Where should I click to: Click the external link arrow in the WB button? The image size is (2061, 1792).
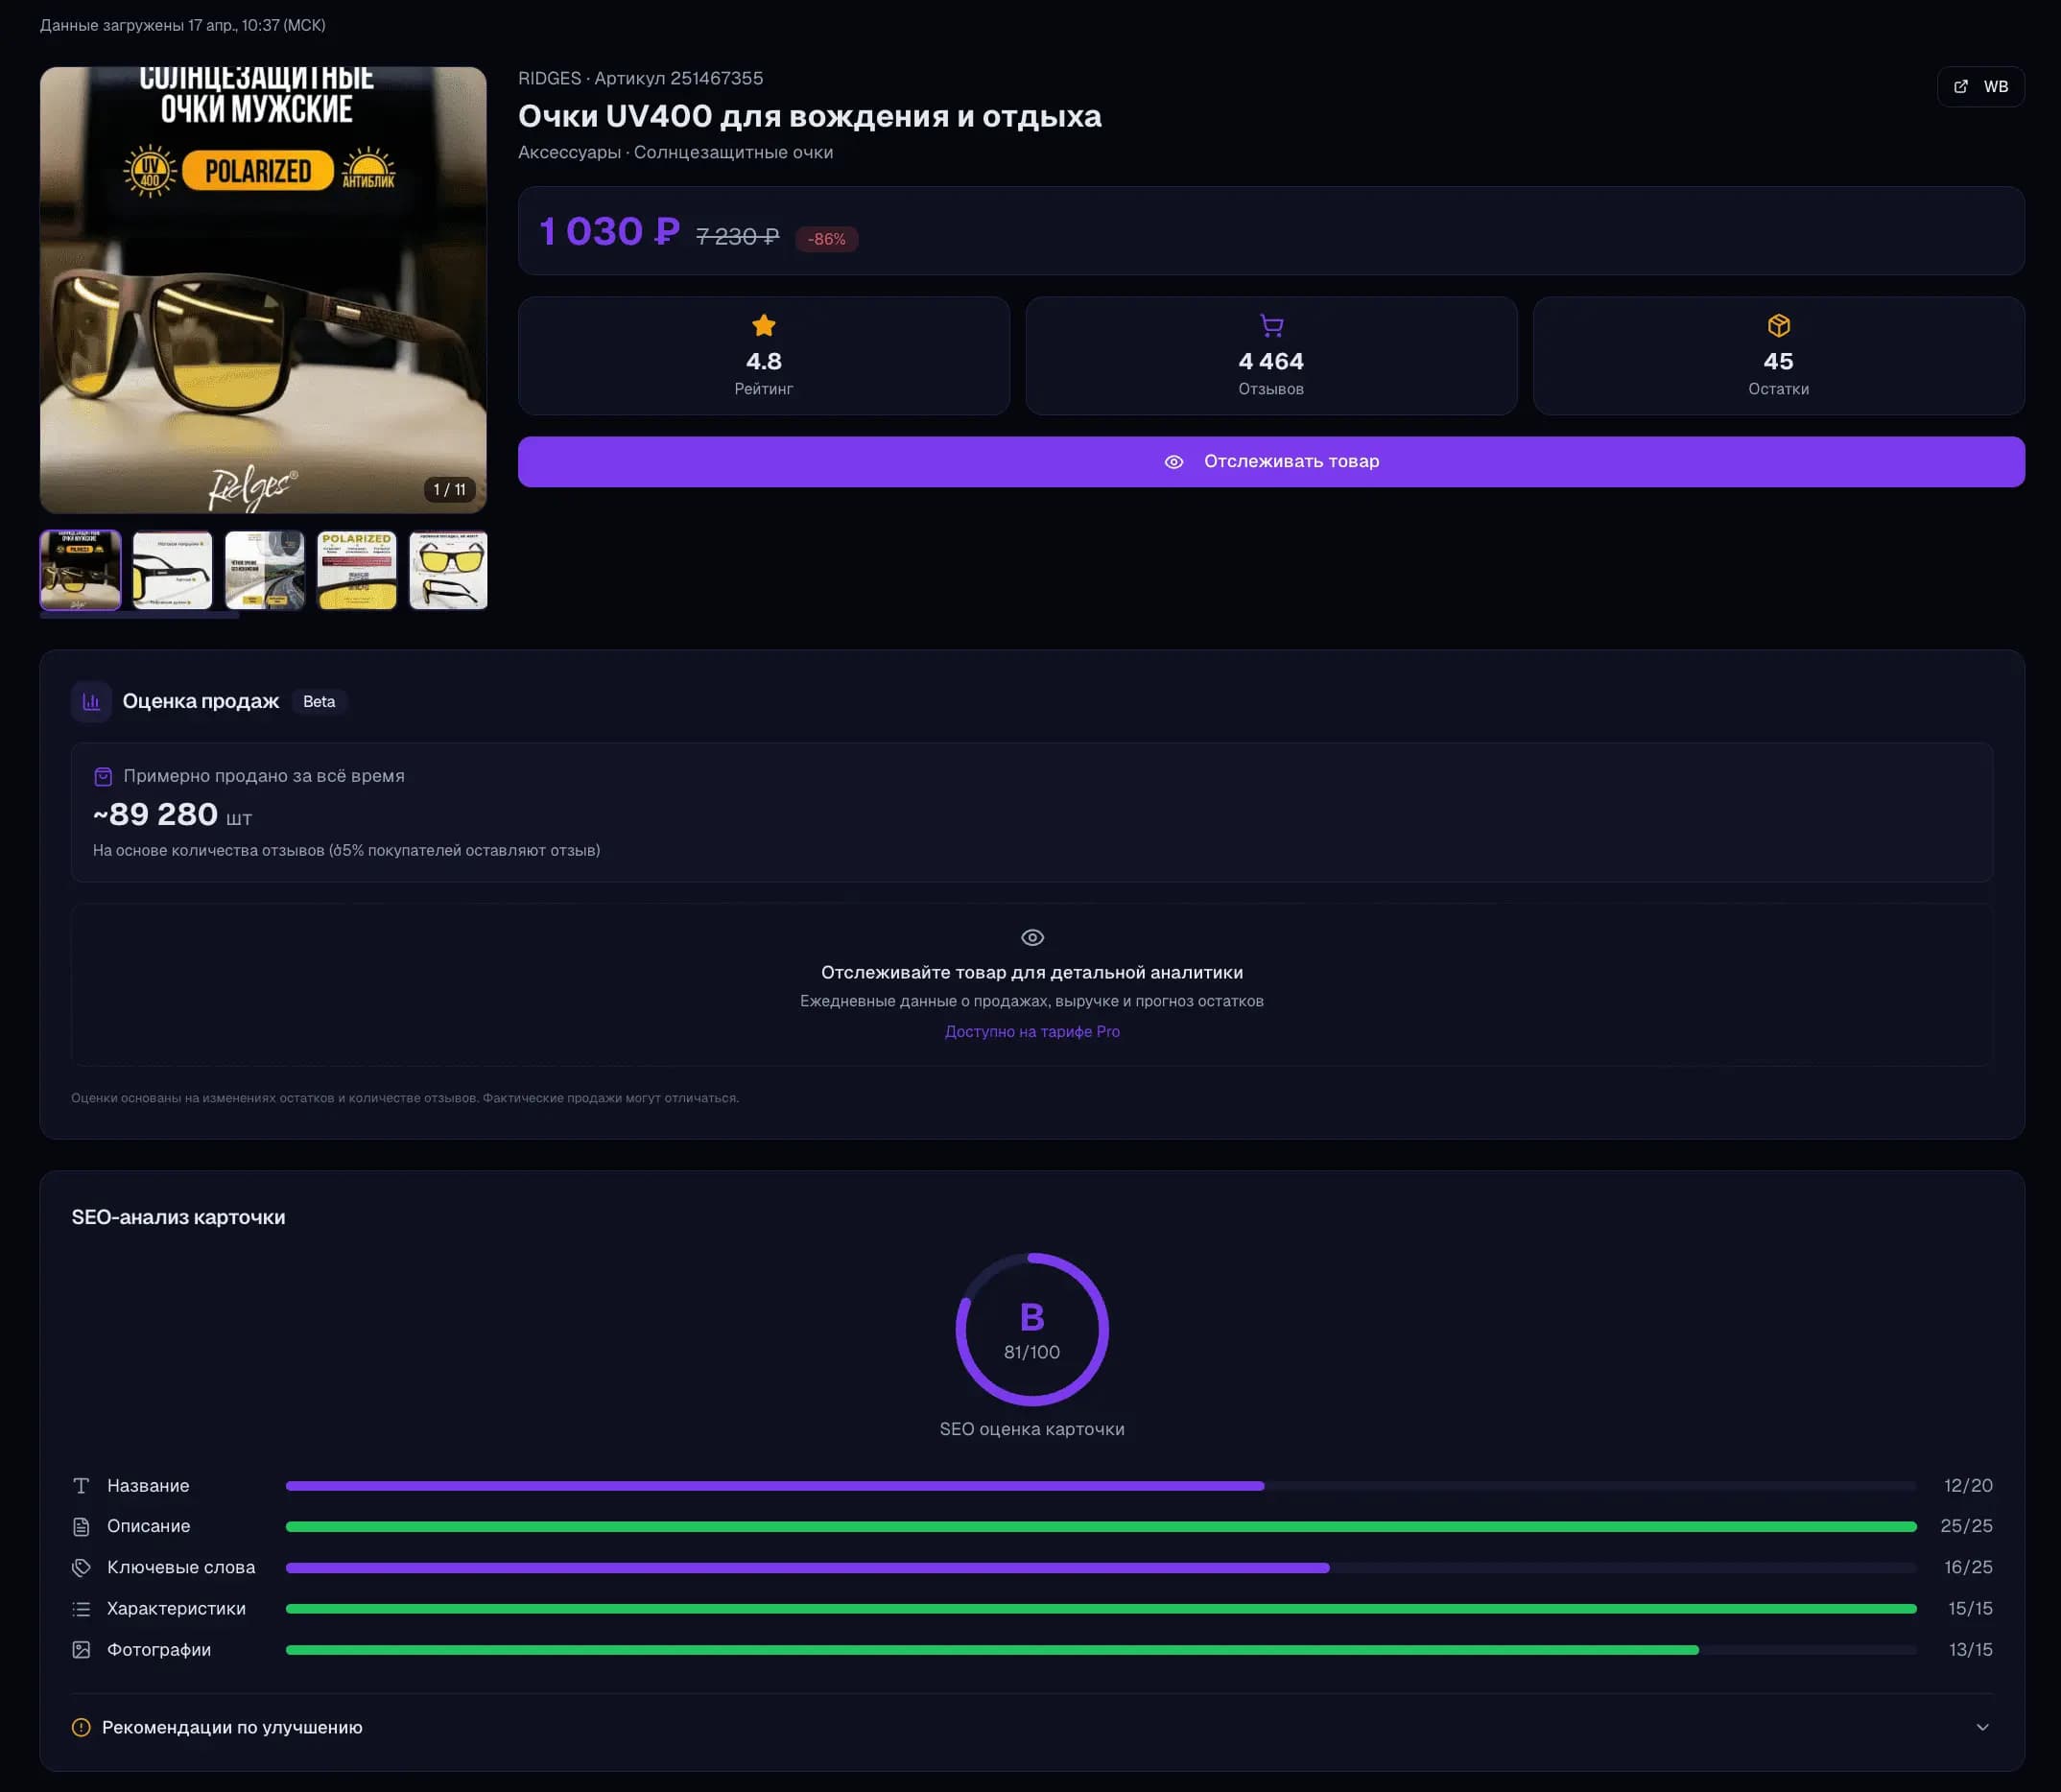click(1959, 86)
